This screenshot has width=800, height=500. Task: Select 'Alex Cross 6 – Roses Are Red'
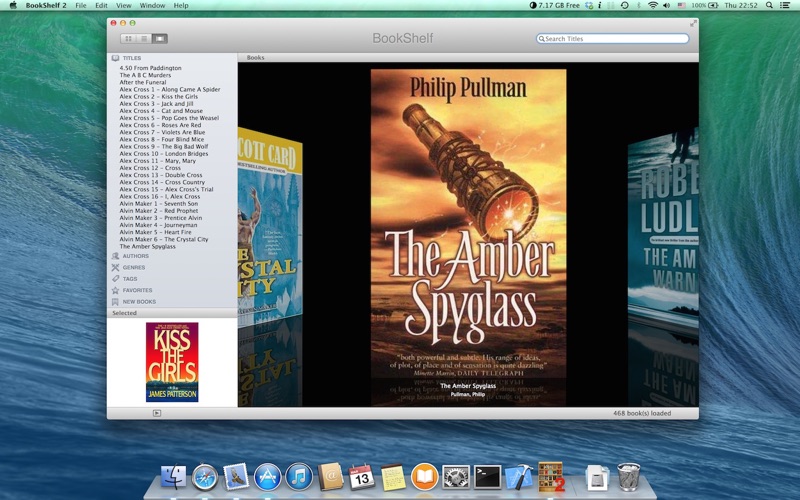(160, 125)
